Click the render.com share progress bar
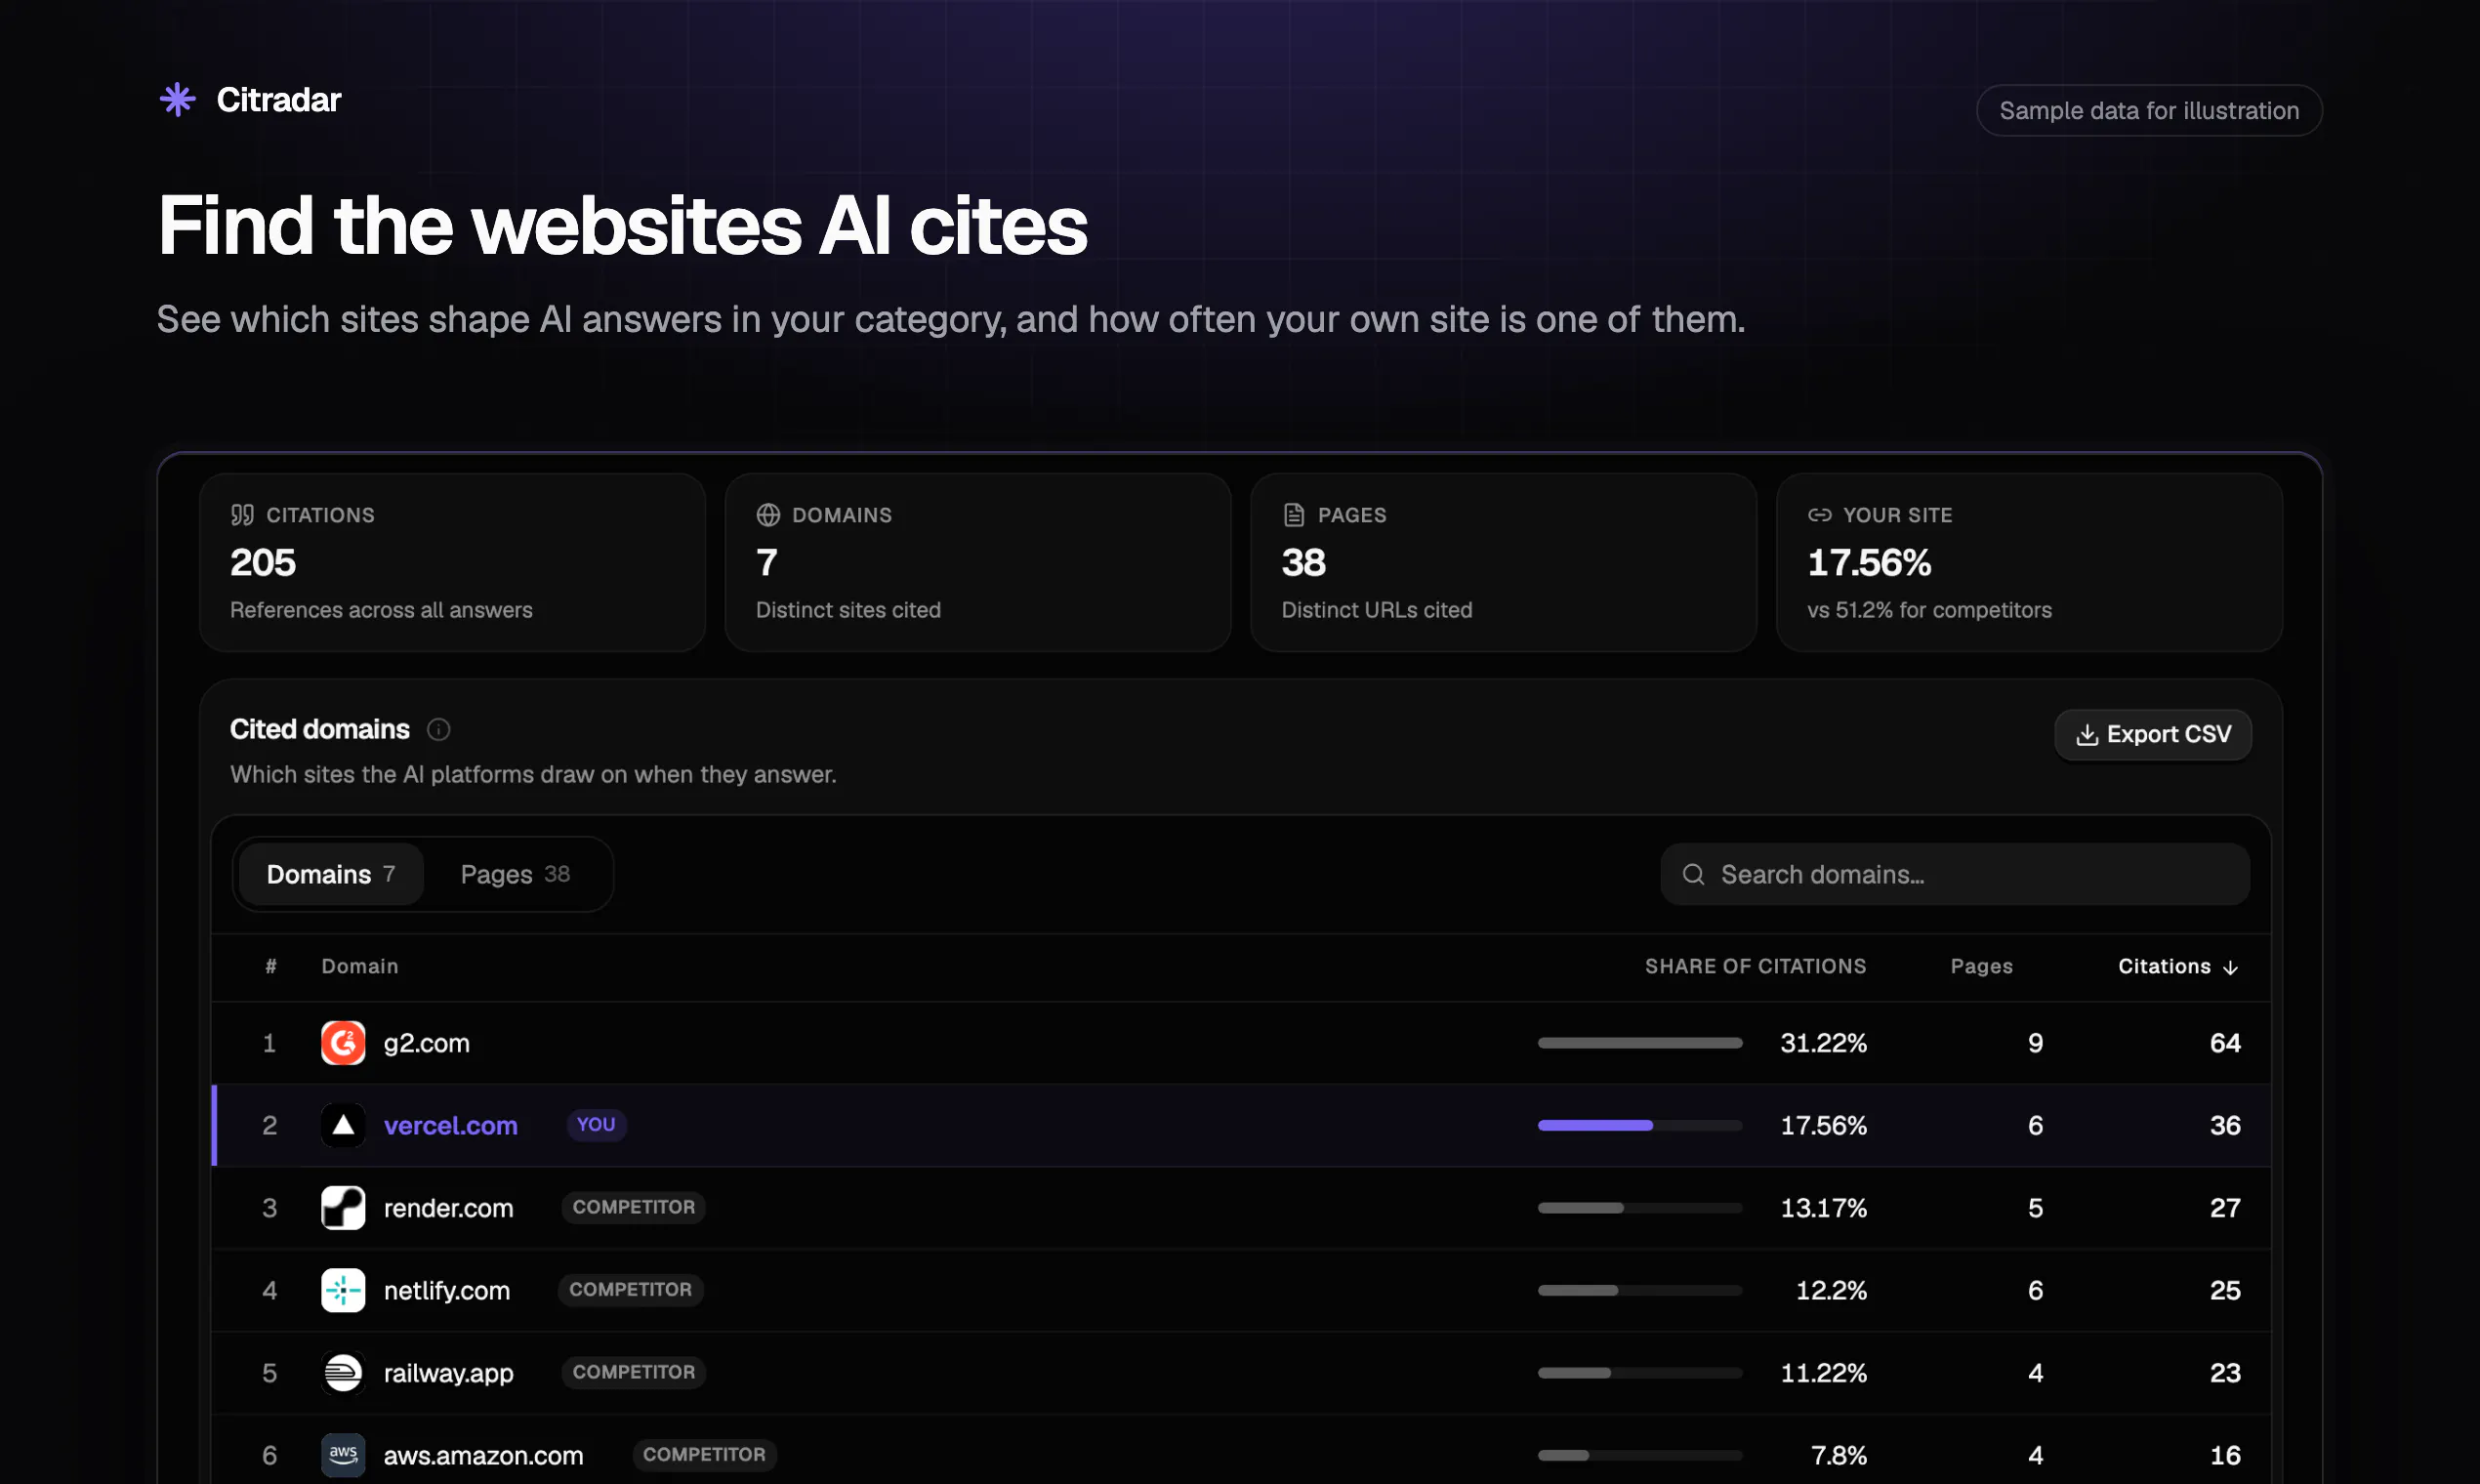Image resolution: width=2480 pixels, height=1484 pixels. click(1640, 1208)
